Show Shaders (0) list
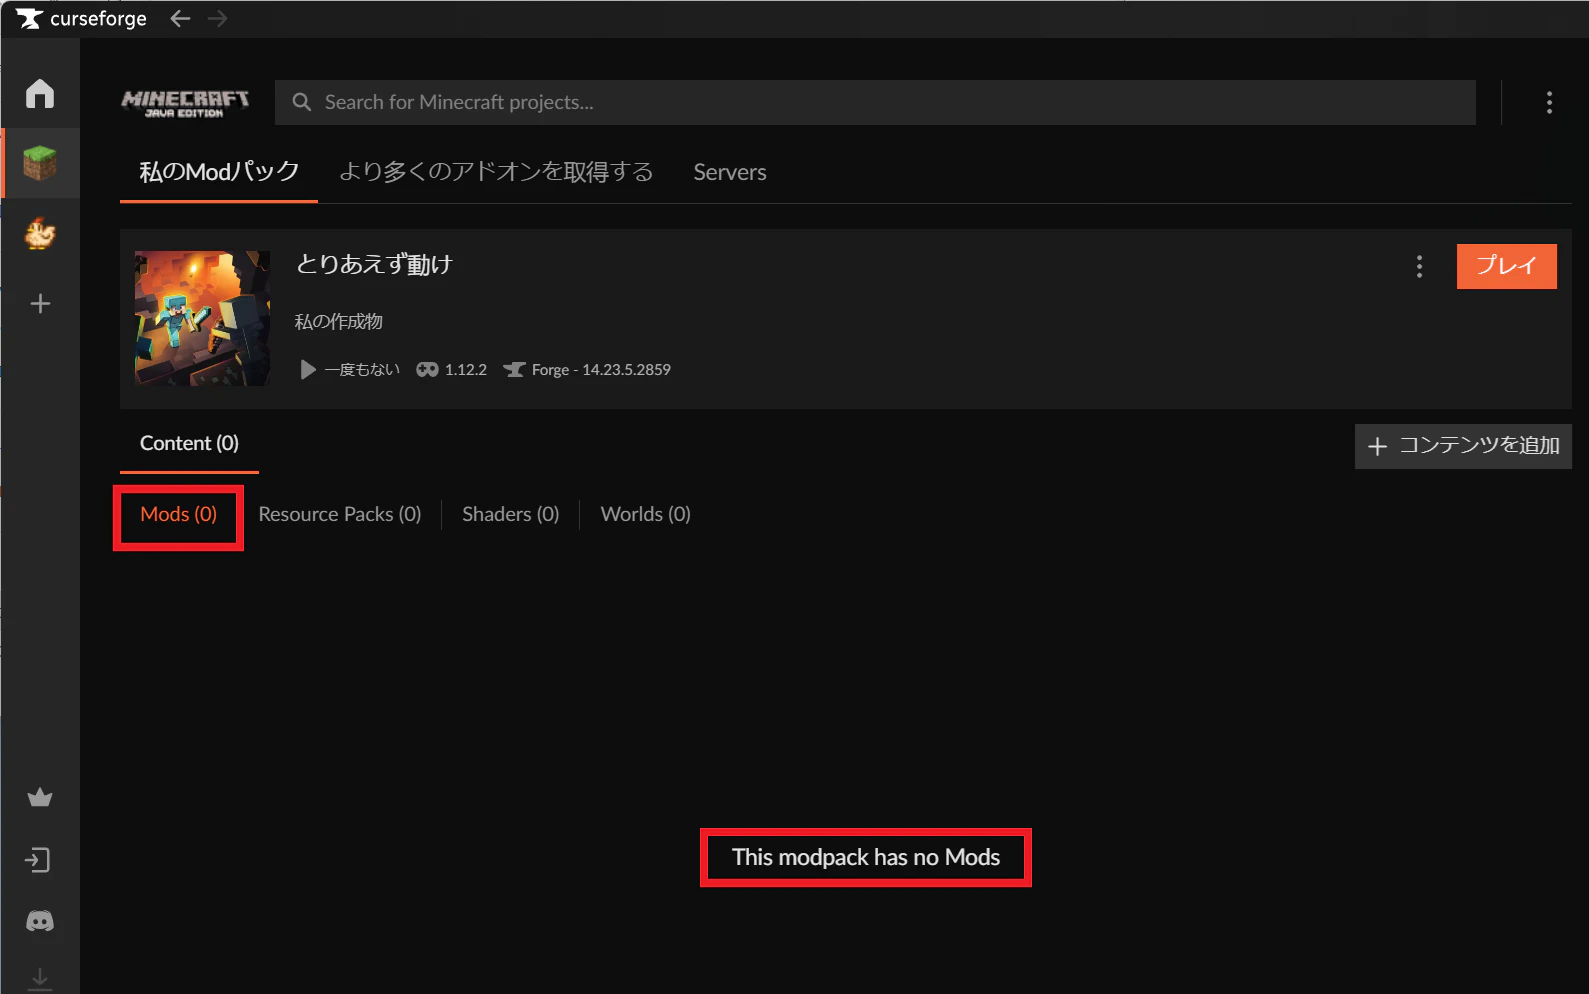 point(510,514)
